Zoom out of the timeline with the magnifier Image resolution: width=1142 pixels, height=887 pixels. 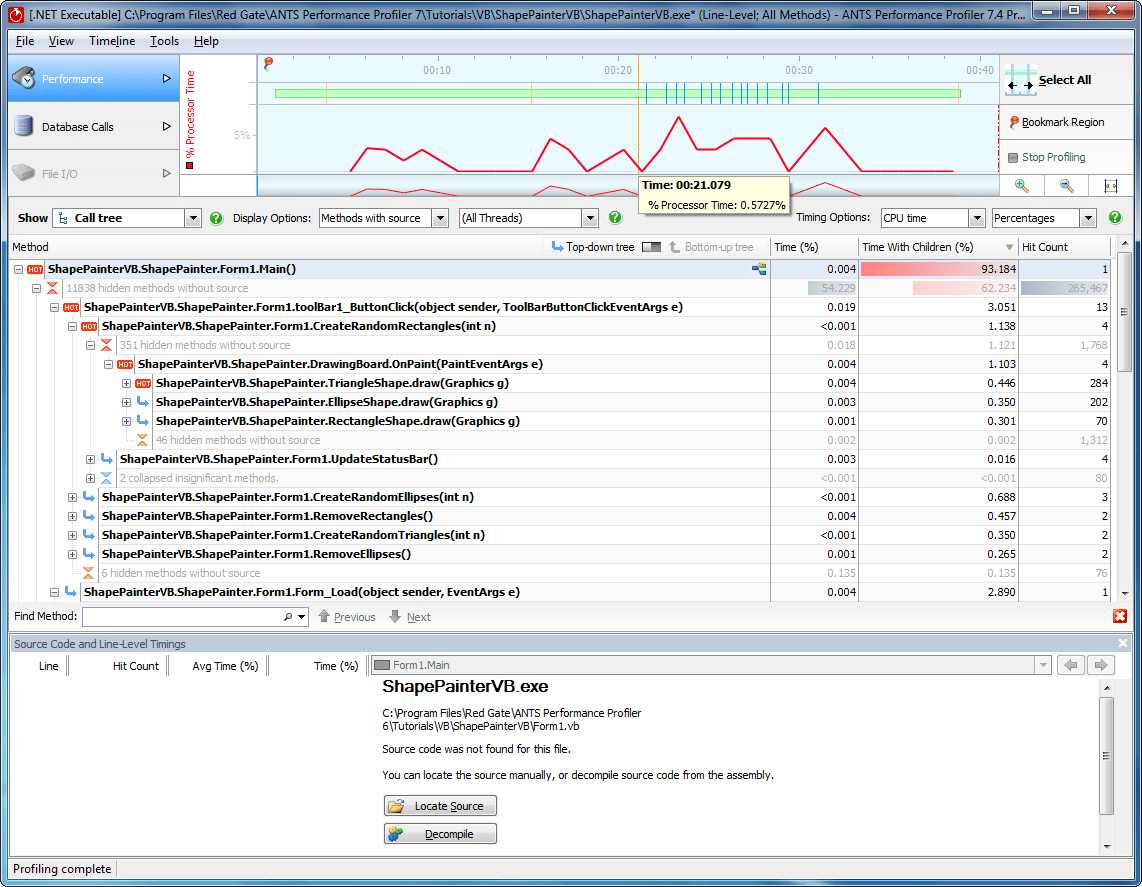[1065, 186]
